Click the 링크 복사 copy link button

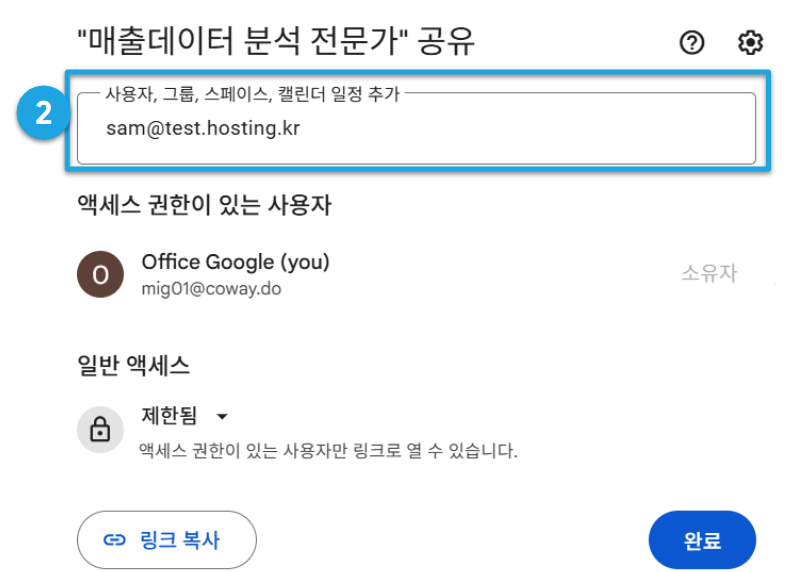pyautogui.click(x=167, y=540)
